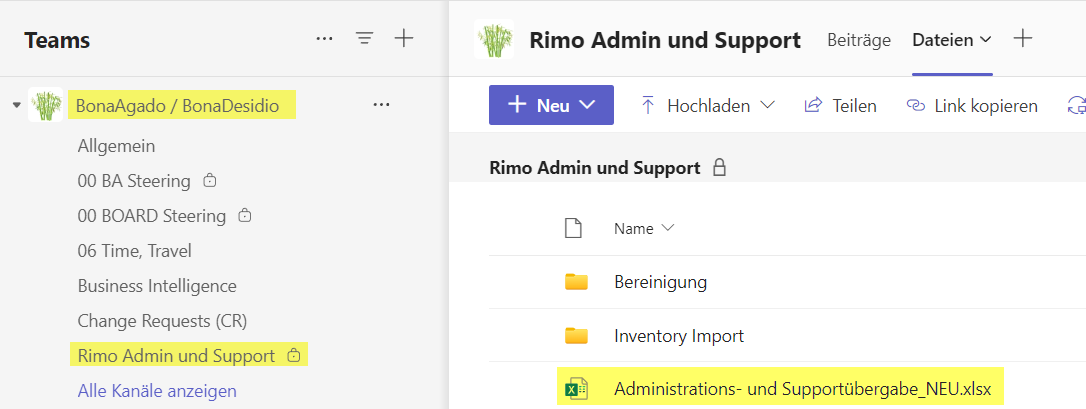Click the file type column header icon
The height and width of the screenshot is (409, 1086).
tap(573, 228)
